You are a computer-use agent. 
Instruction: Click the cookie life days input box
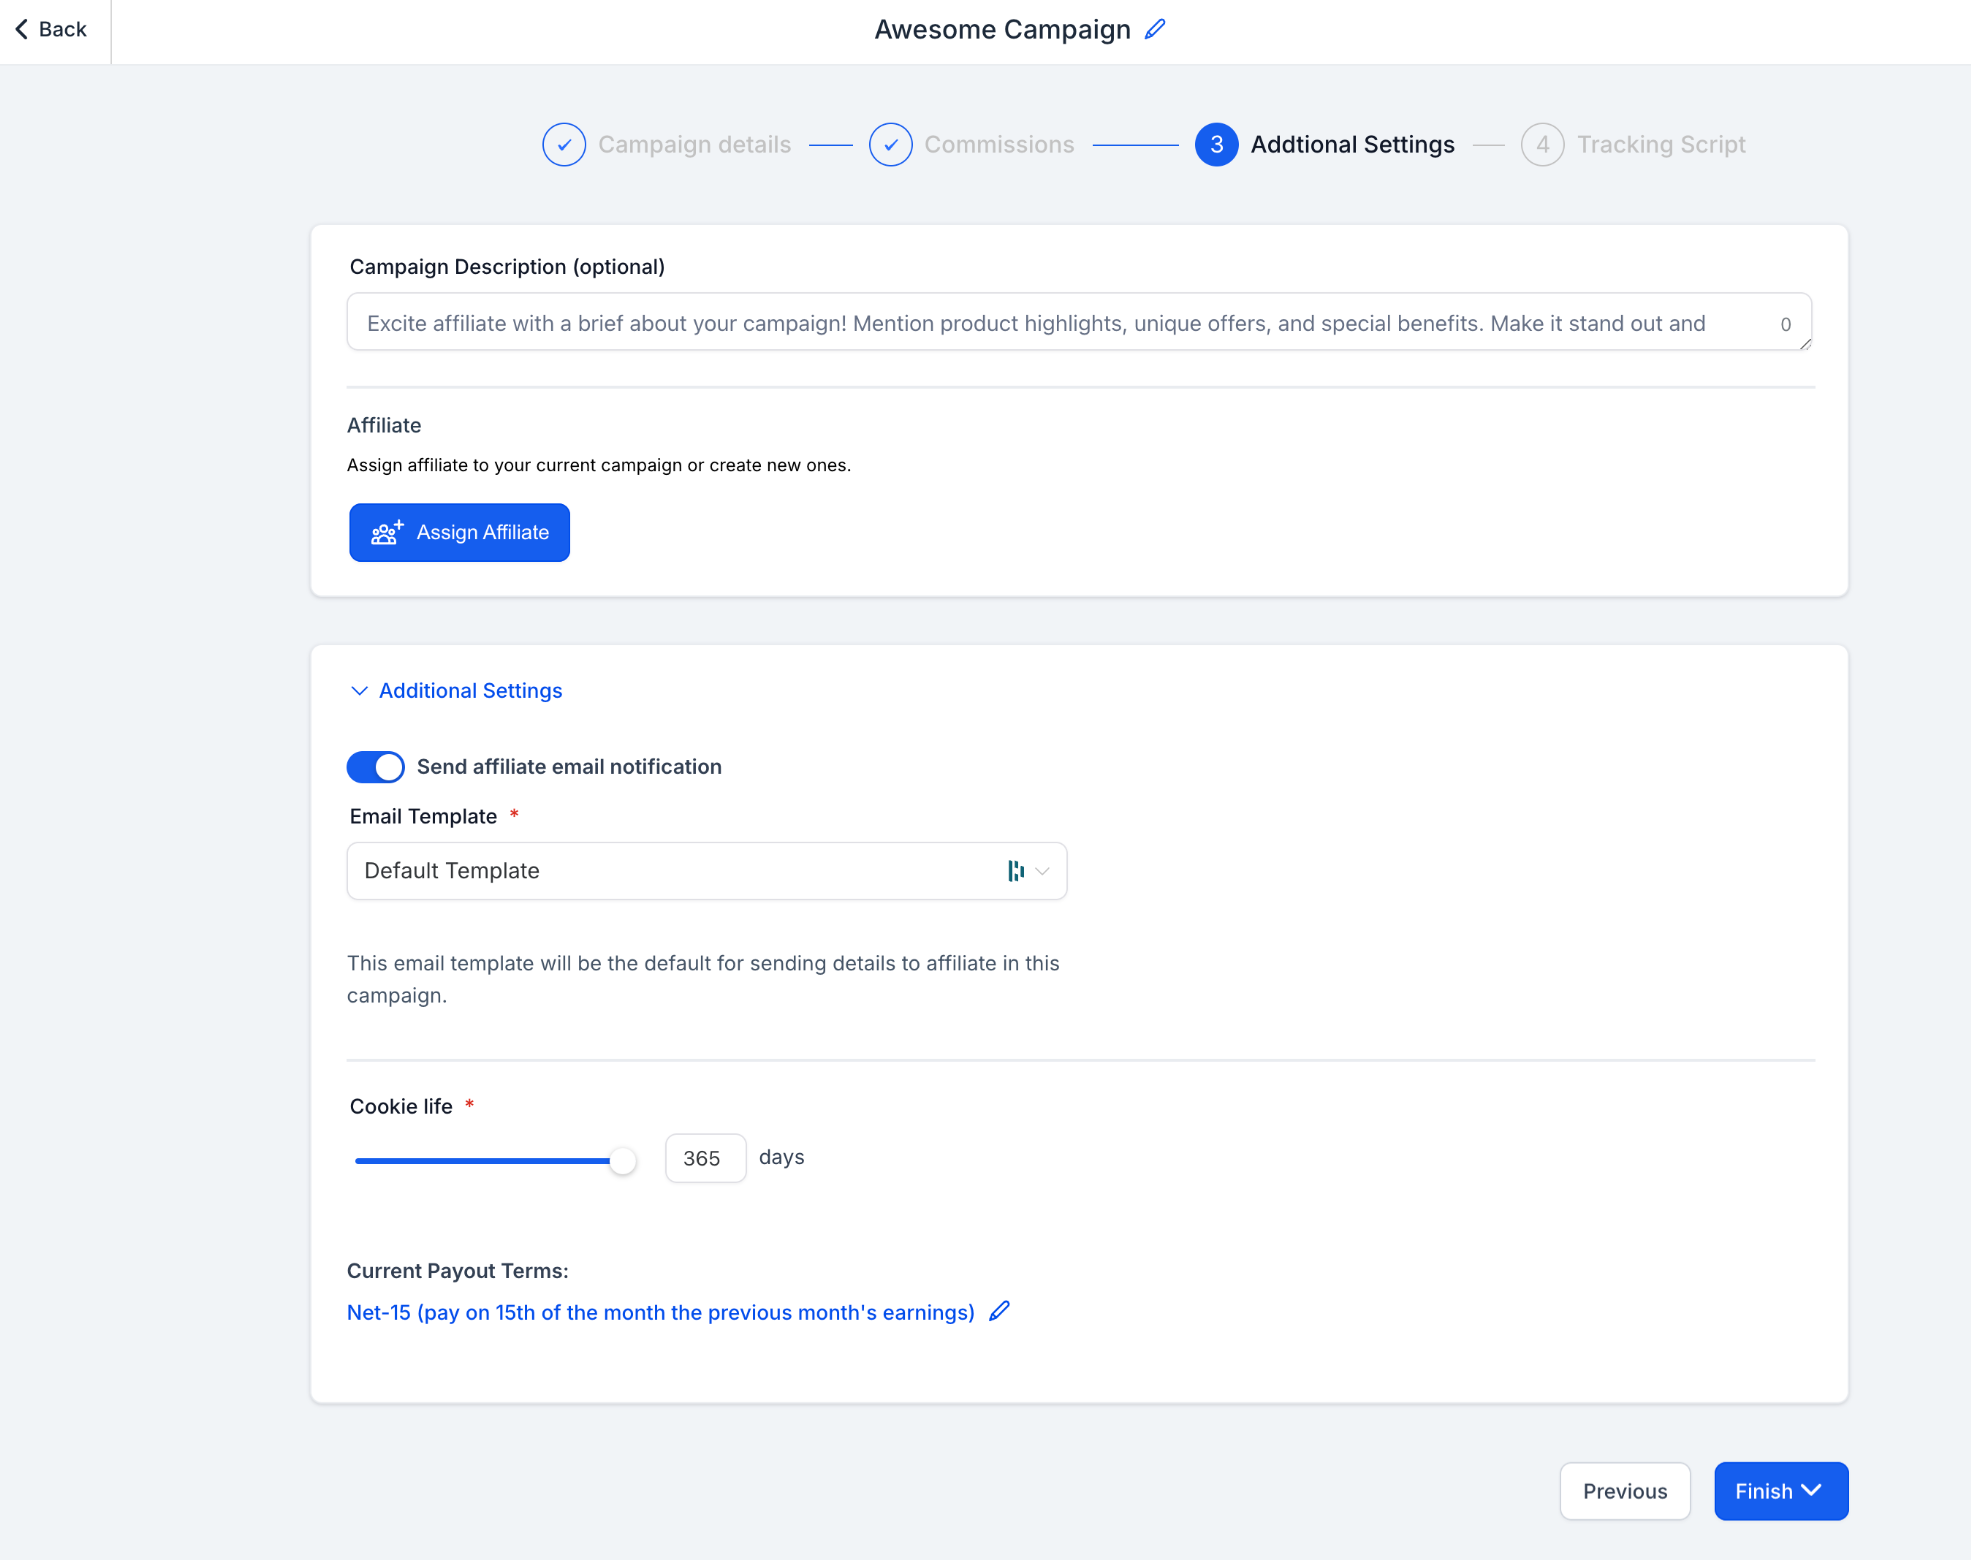704,1158
